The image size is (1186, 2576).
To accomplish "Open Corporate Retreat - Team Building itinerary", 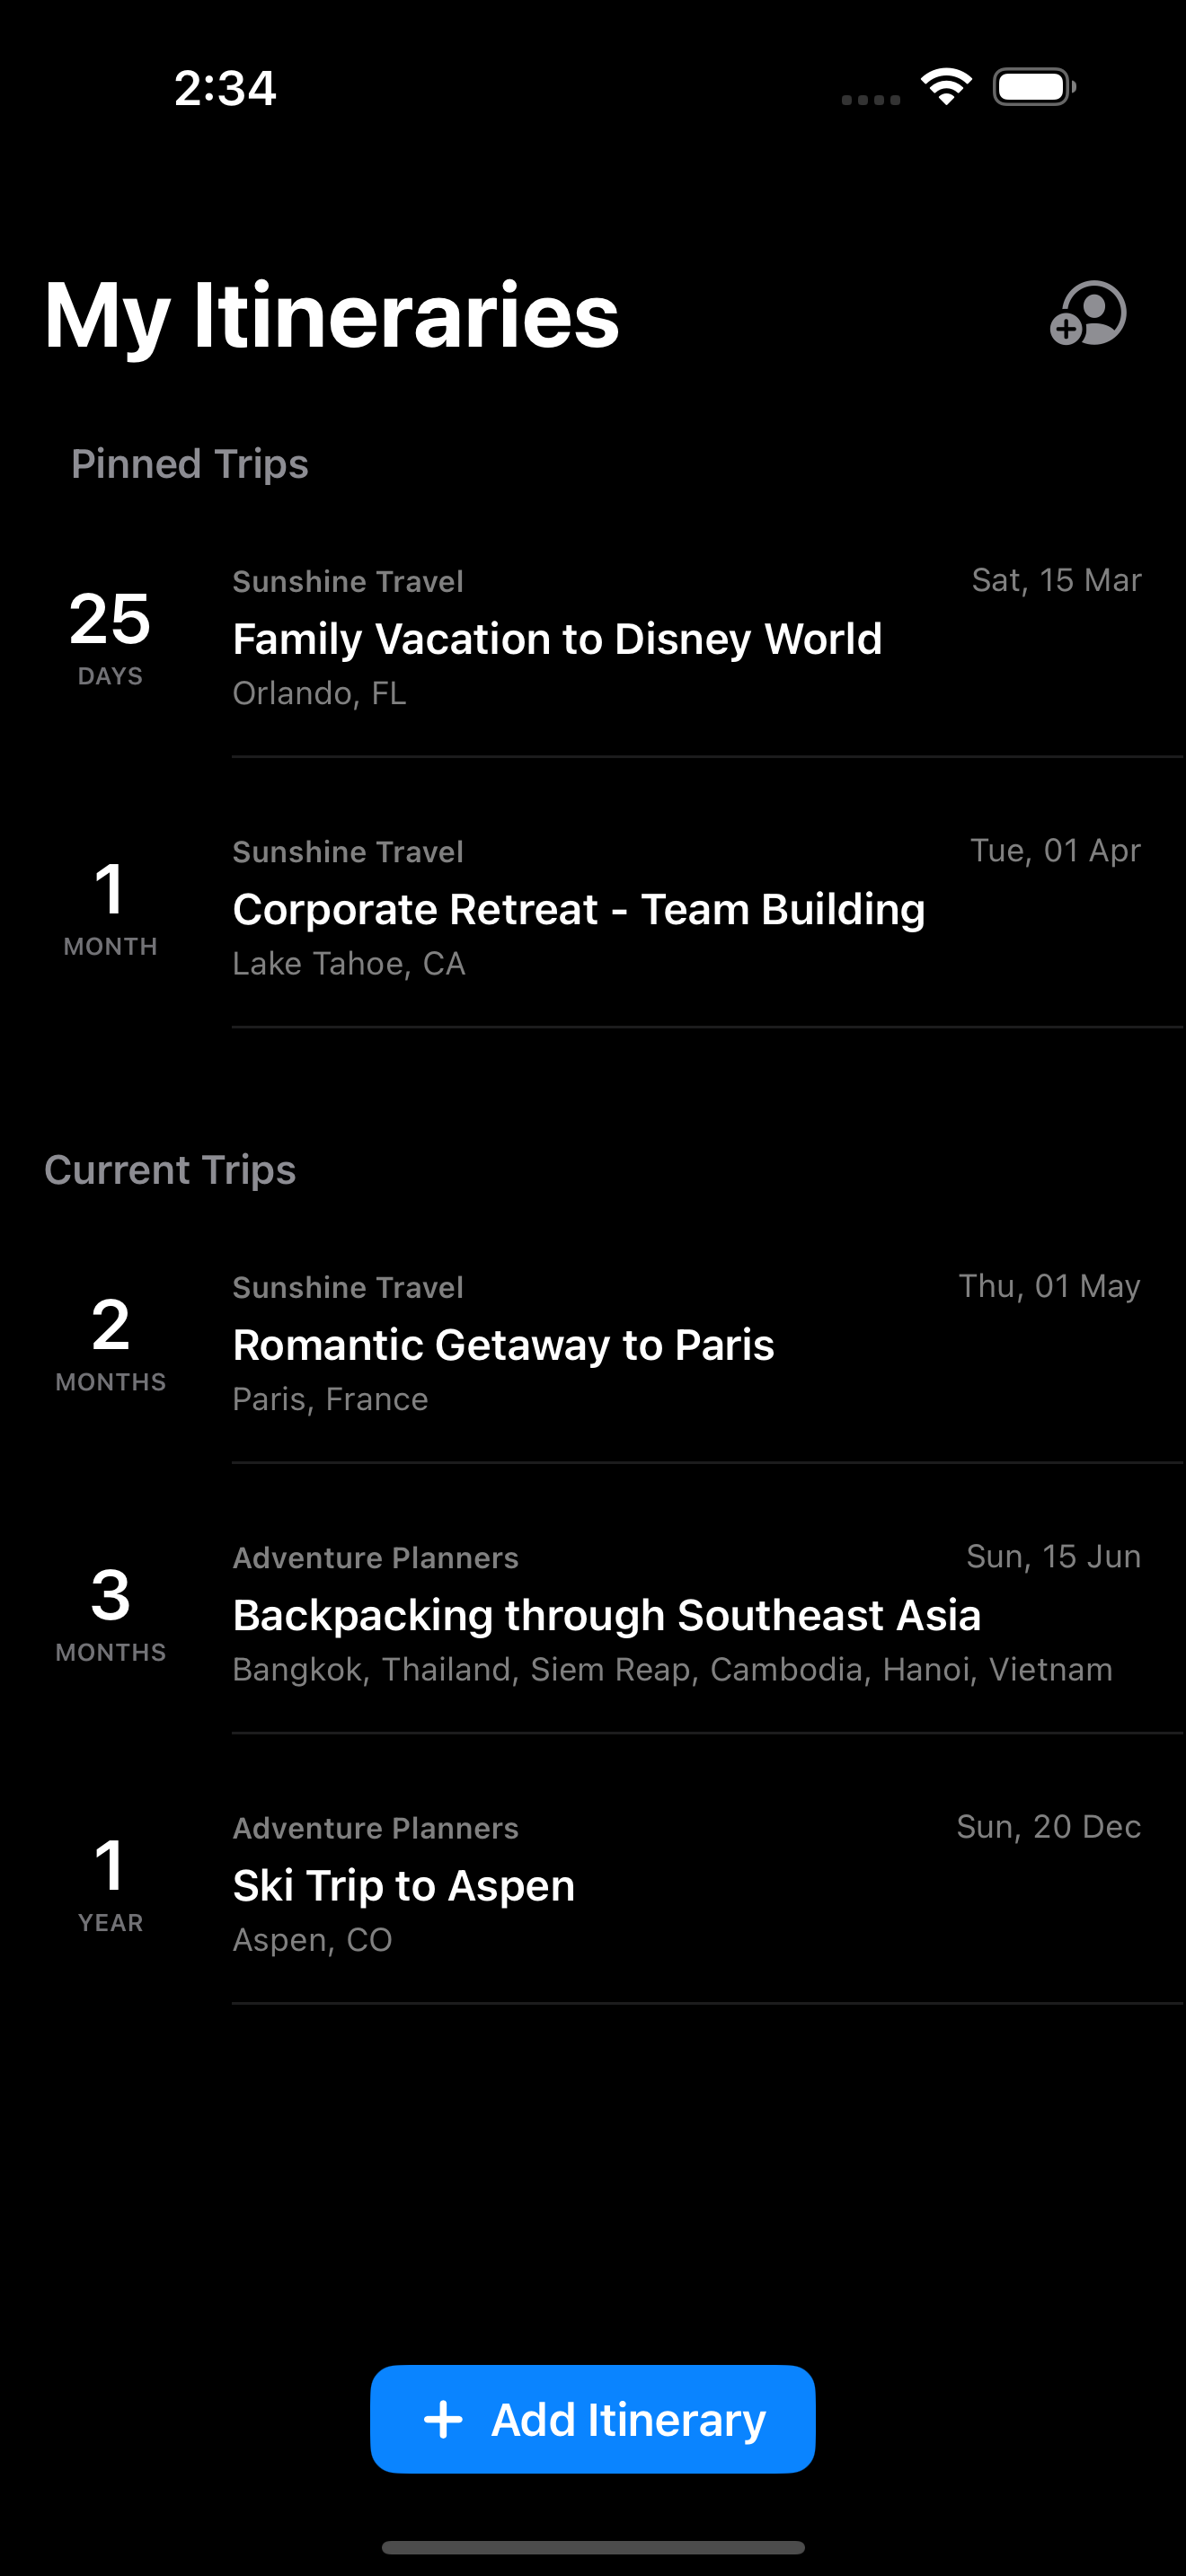I will [x=578, y=909].
